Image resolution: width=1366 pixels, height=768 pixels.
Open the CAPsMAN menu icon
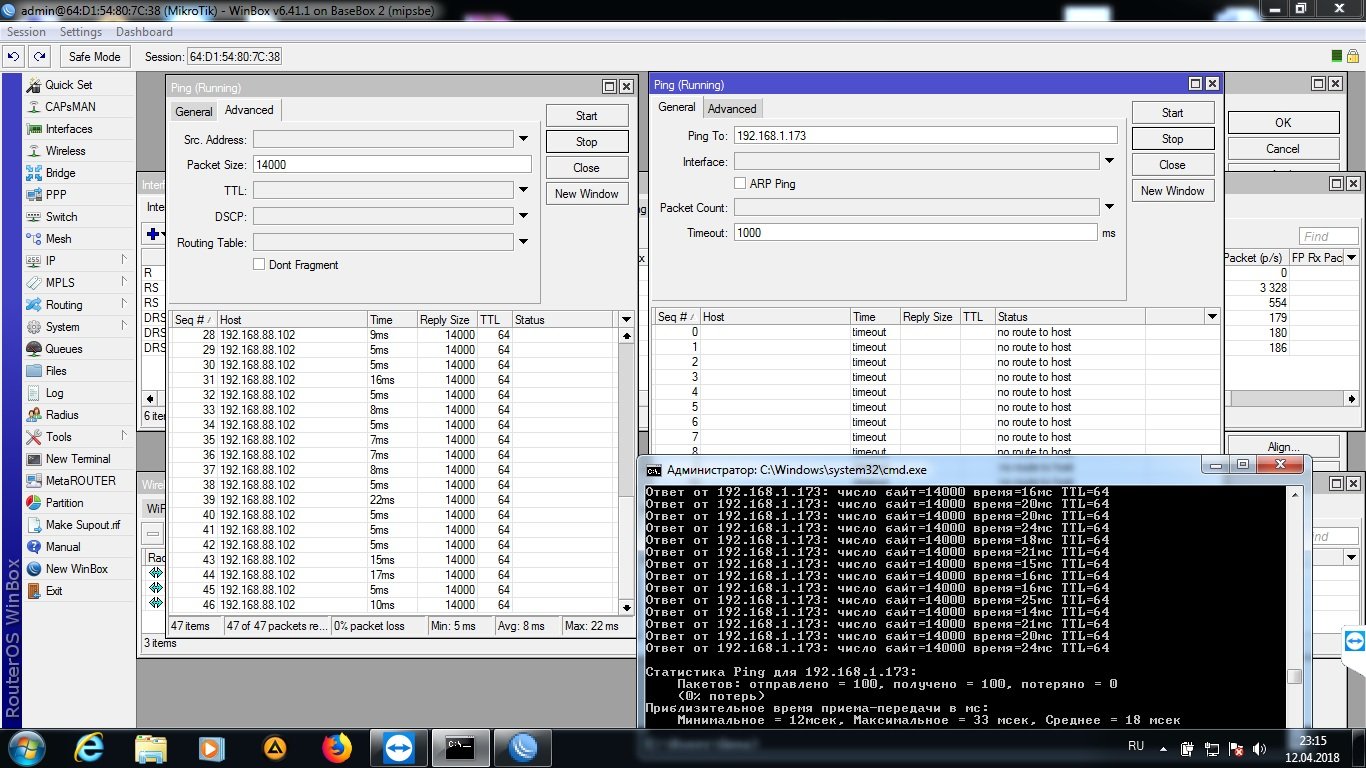(x=34, y=107)
